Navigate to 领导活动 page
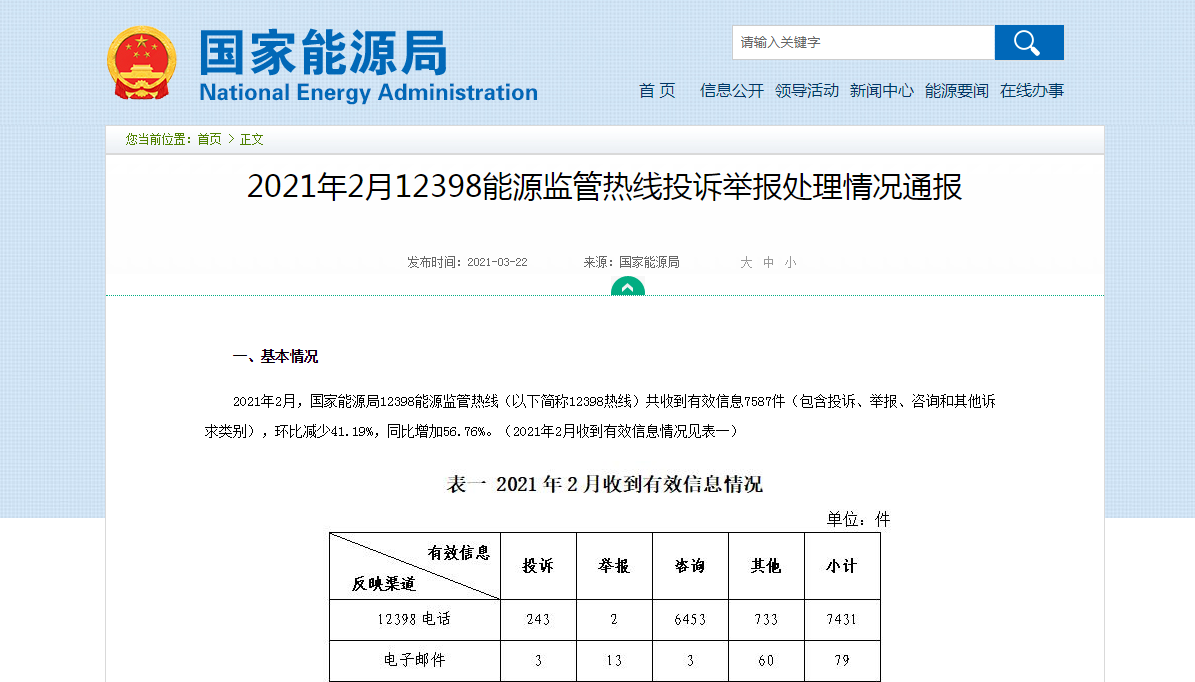This screenshot has height=682, width=1195. (806, 90)
